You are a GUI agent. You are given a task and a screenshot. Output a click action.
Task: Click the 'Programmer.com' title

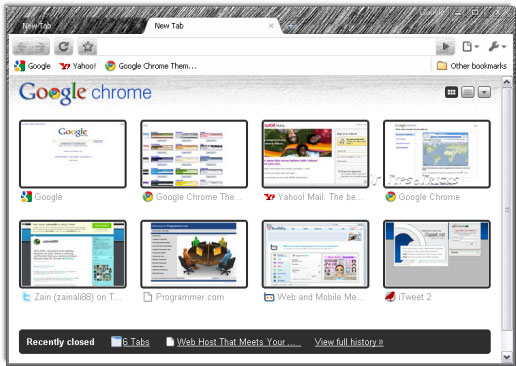(x=190, y=297)
